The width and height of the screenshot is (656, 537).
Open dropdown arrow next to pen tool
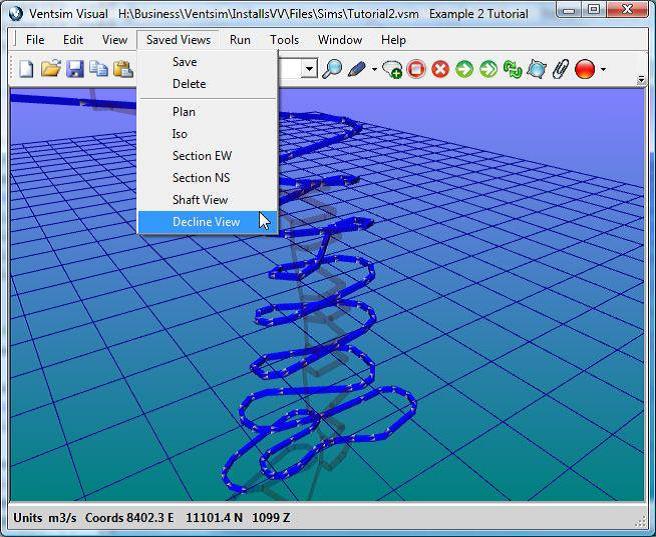pyautogui.click(x=374, y=69)
